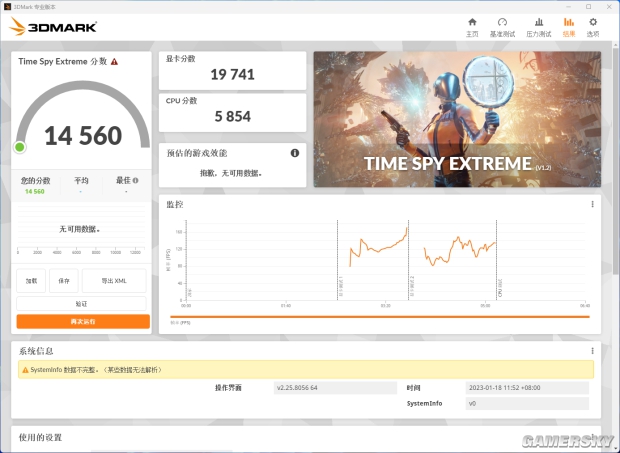620x453 pixels.
Task: Click the 保存 (Save) button
Action: (64, 281)
